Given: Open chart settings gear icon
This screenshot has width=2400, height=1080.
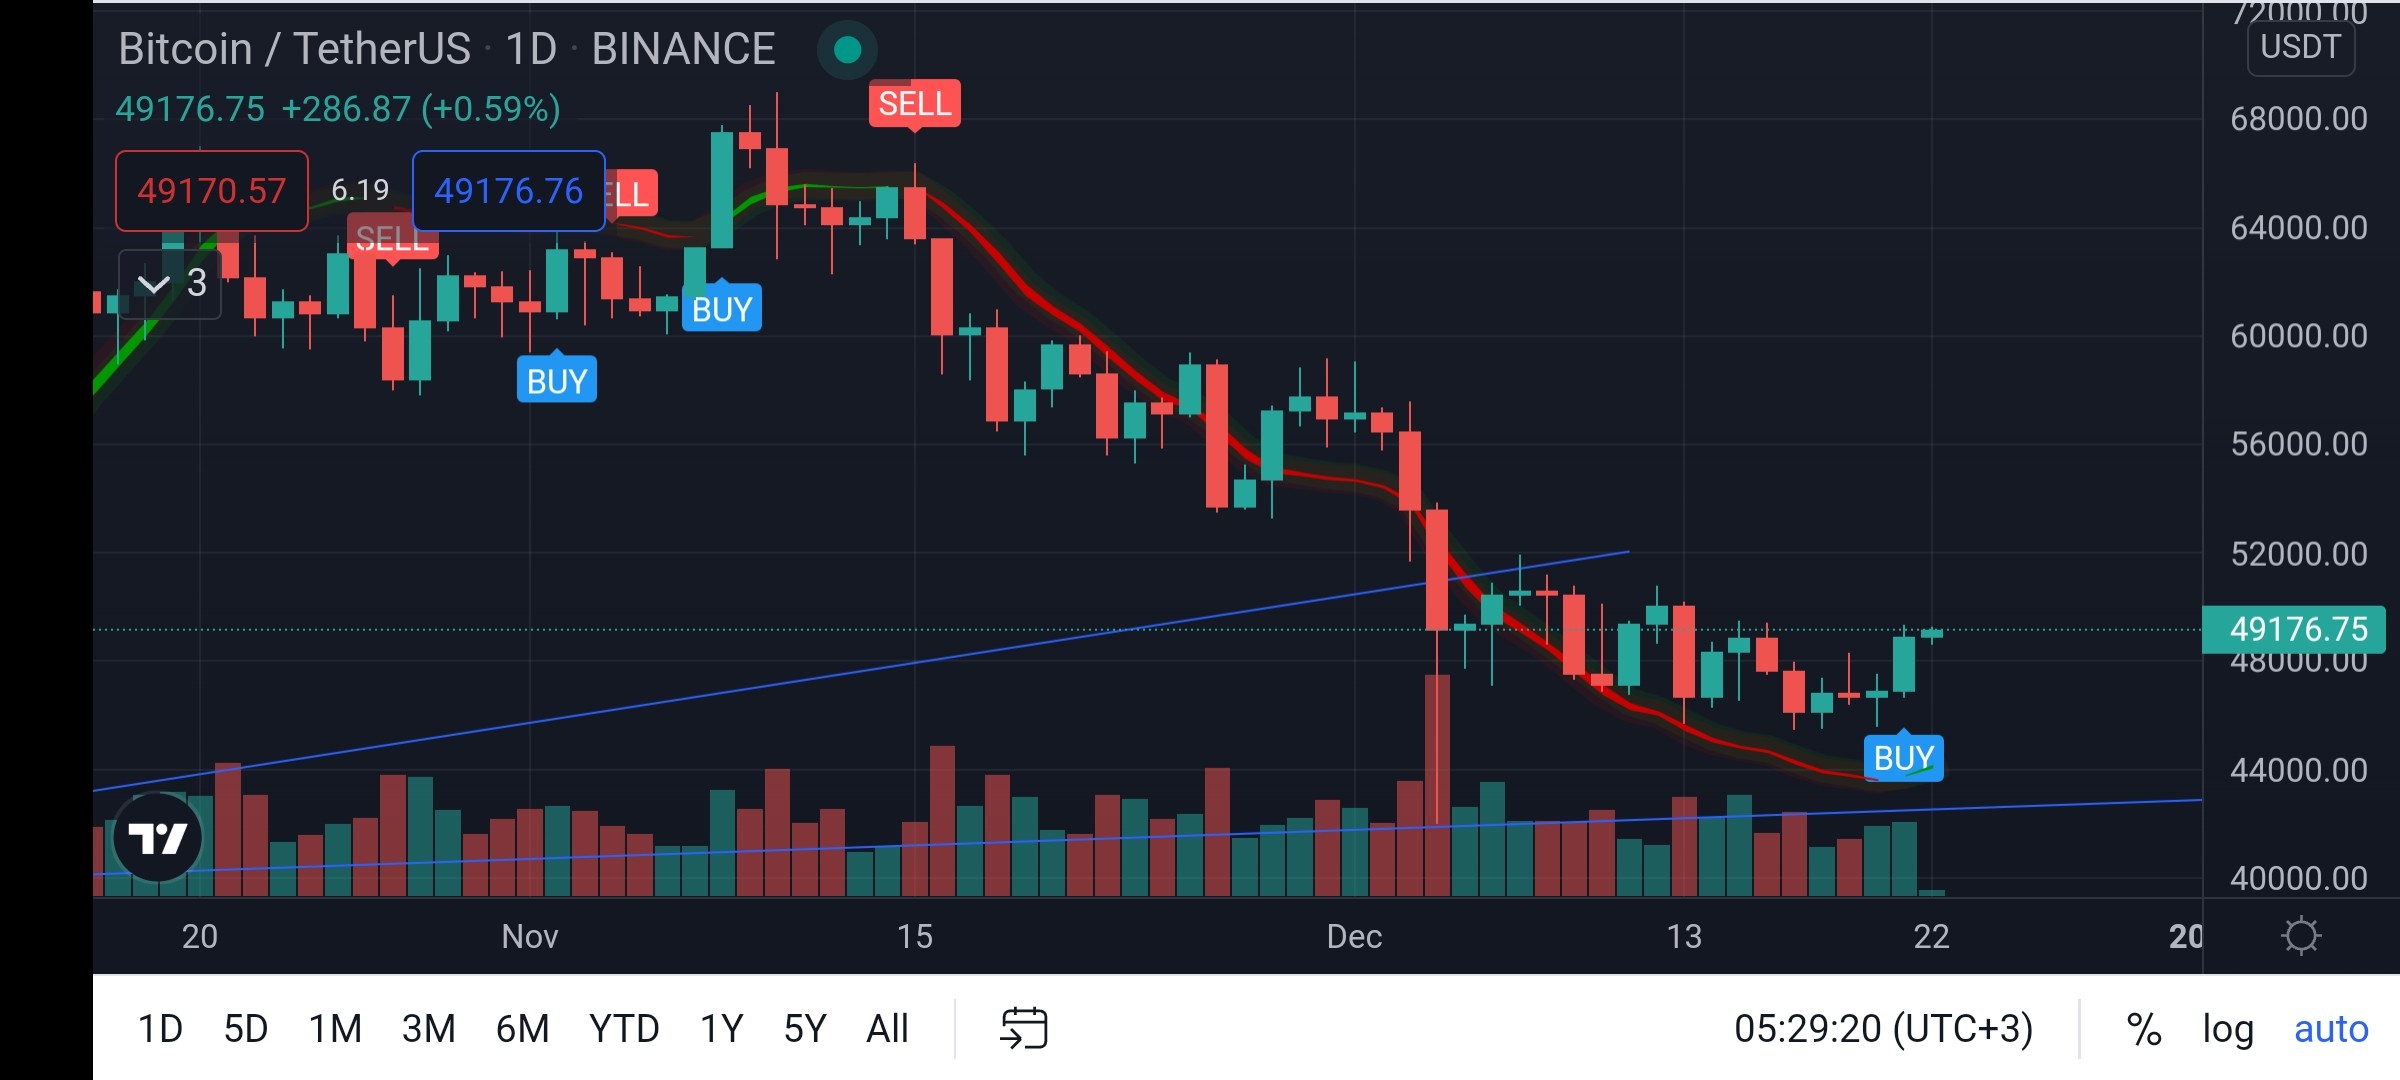Looking at the screenshot, I should 2301,936.
